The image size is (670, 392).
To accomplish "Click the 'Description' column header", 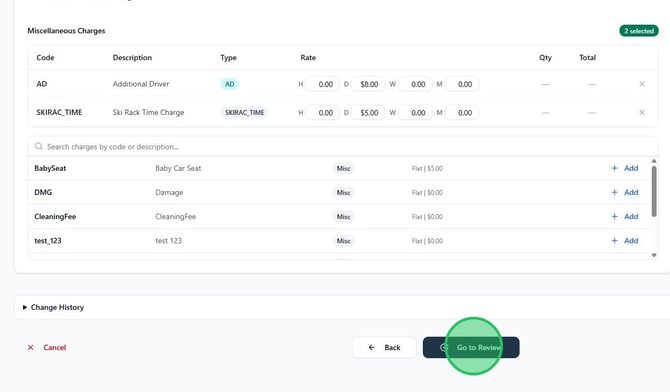I will (x=132, y=57).
